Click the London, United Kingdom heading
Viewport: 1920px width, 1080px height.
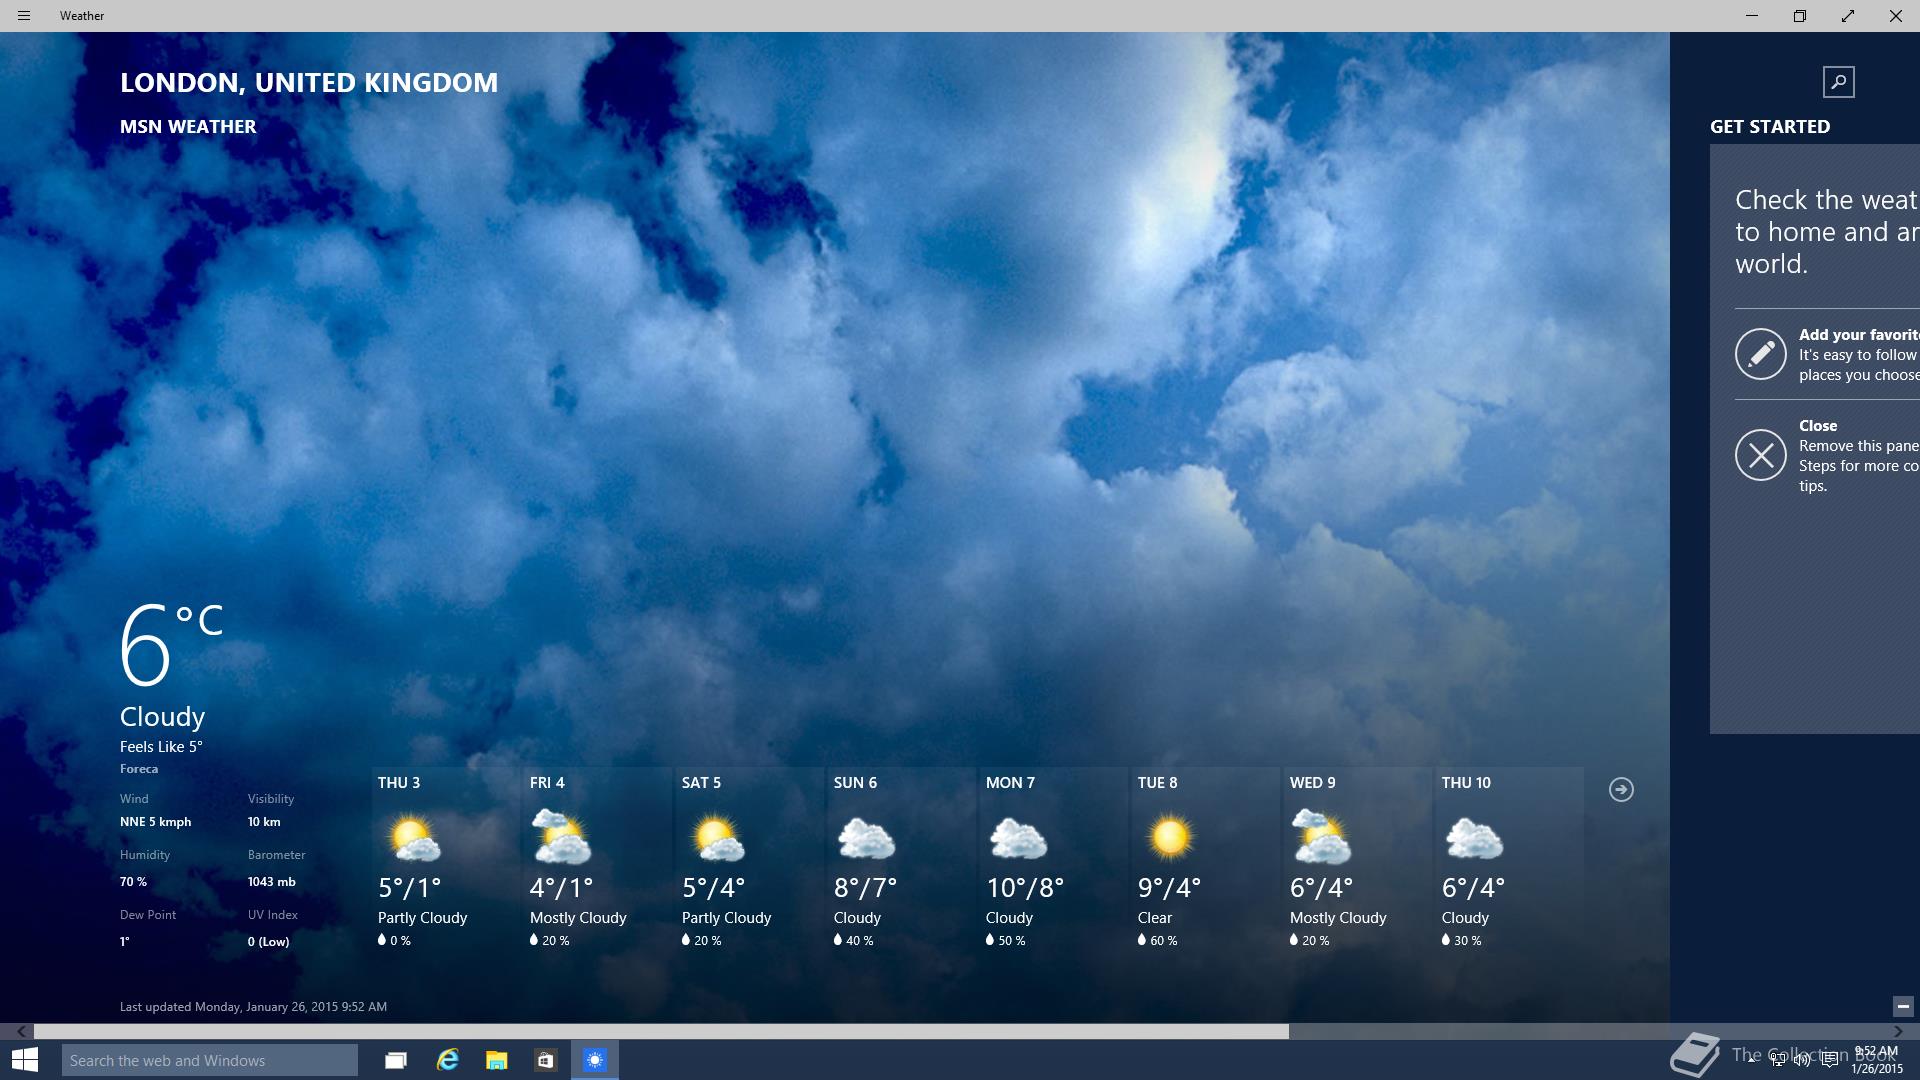point(309,83)
